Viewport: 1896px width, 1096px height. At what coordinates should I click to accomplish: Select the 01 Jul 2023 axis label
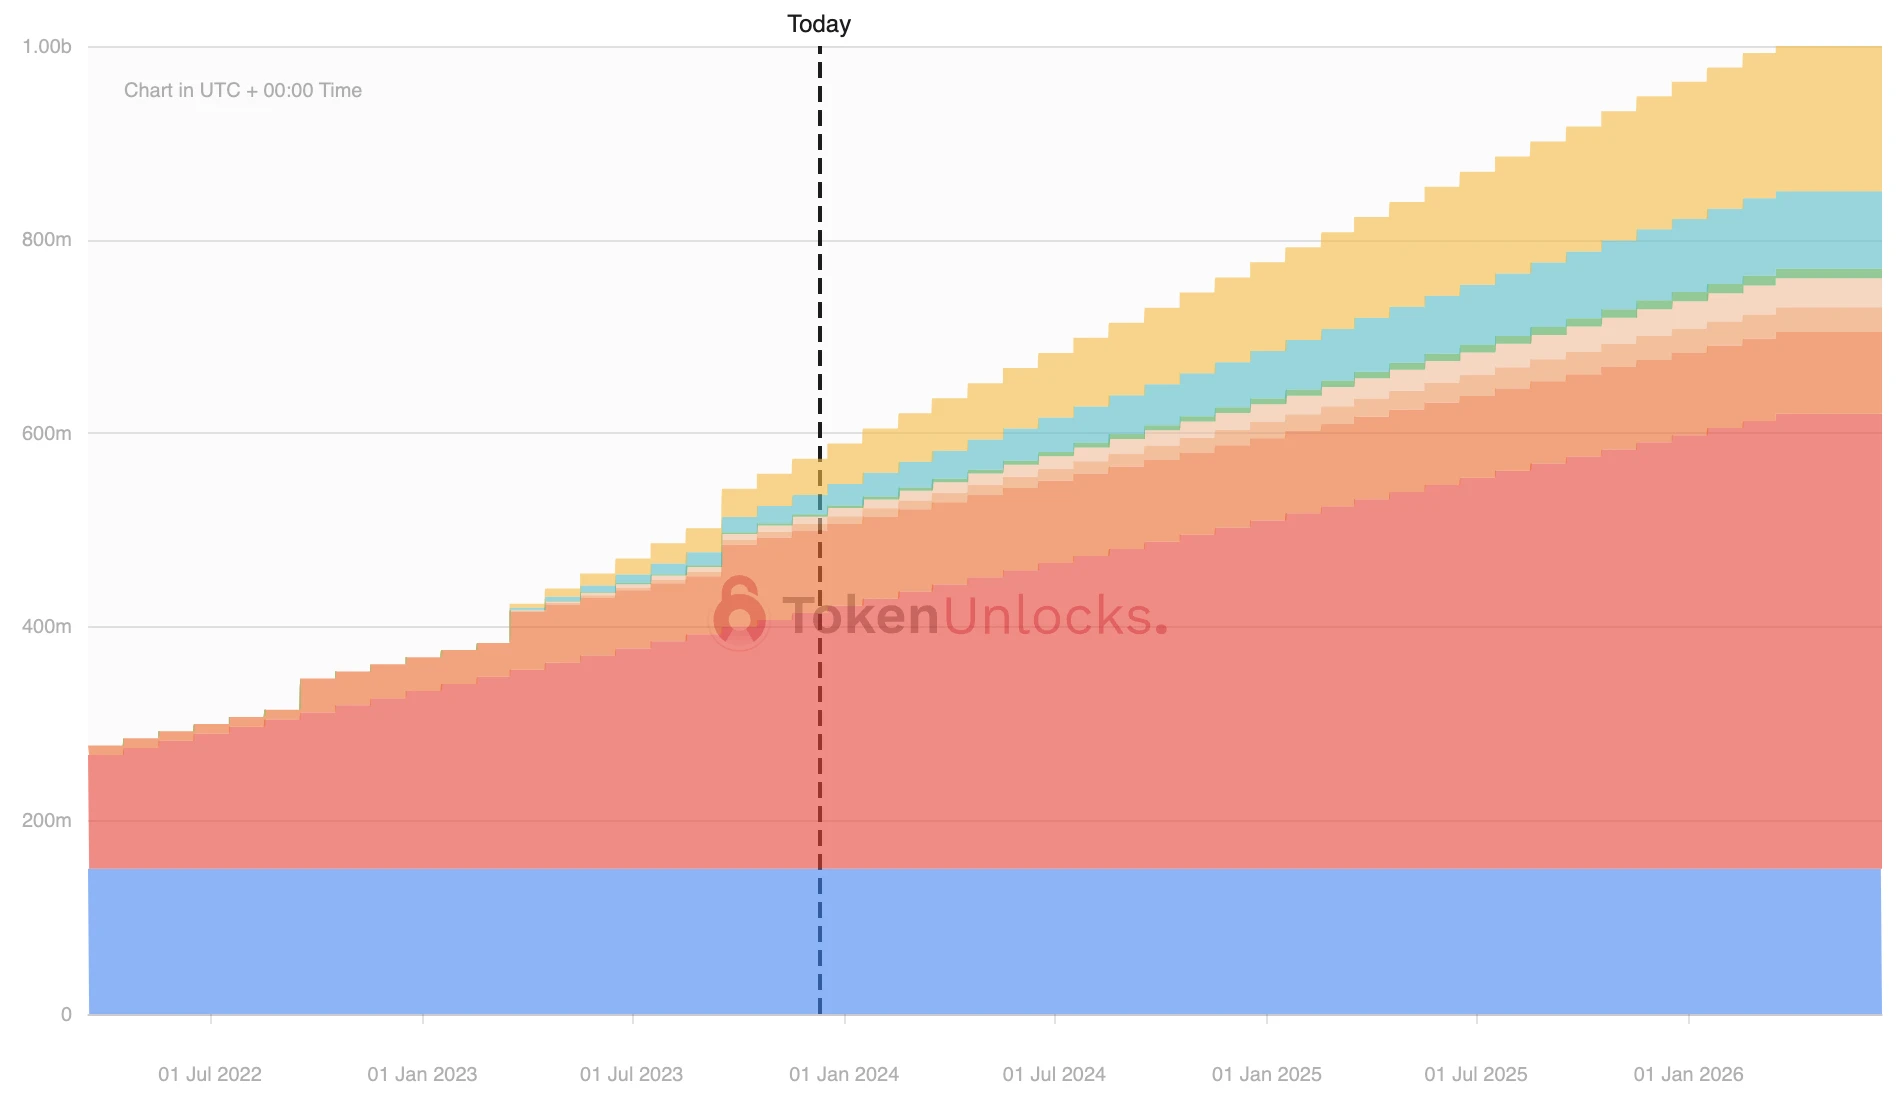[631, 1074]
